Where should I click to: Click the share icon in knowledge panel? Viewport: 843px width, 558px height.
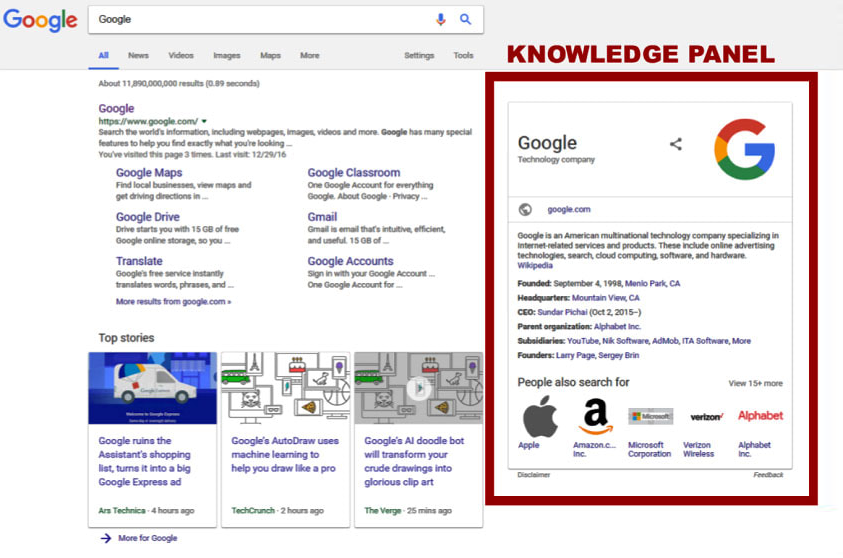[x=676, y=144]
